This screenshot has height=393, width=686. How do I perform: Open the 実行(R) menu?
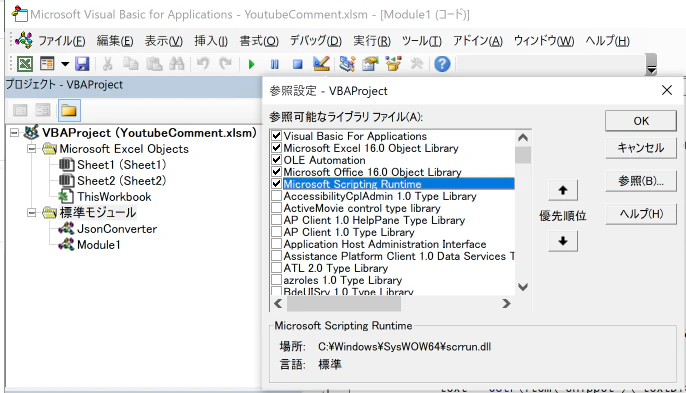[372, 41]
